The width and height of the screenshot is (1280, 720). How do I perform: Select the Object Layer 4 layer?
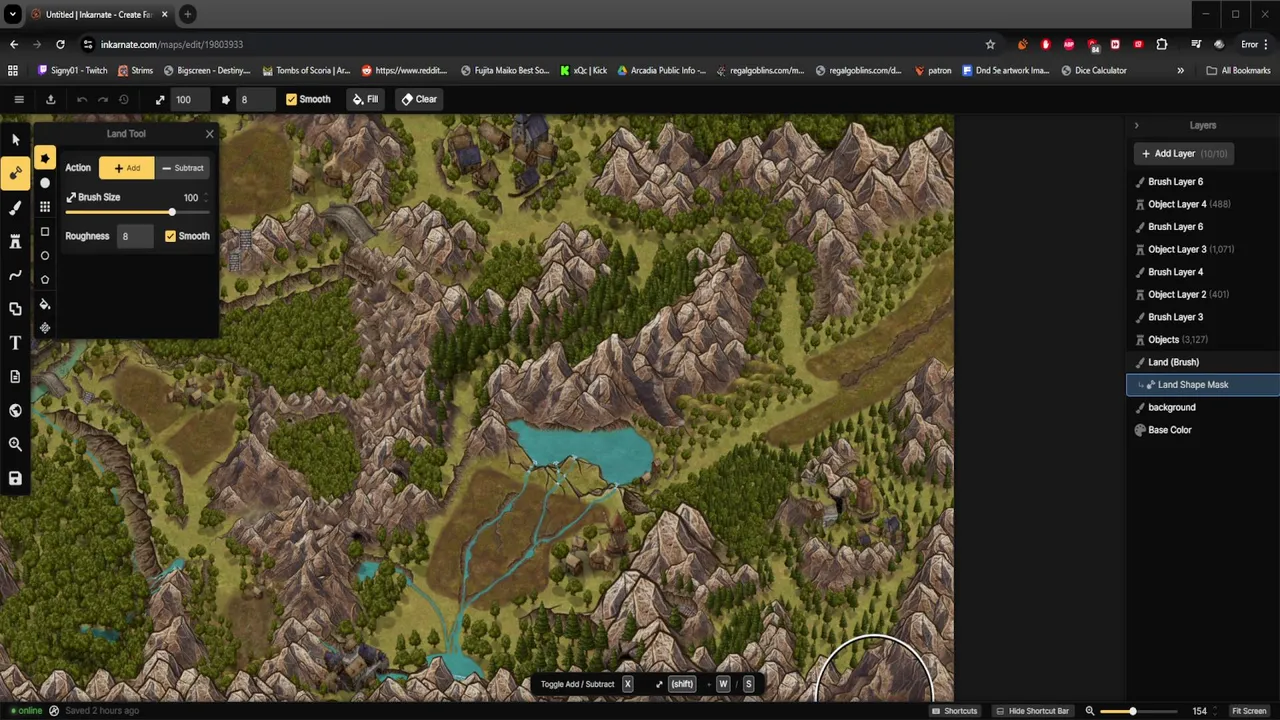tap(1203, 204)
